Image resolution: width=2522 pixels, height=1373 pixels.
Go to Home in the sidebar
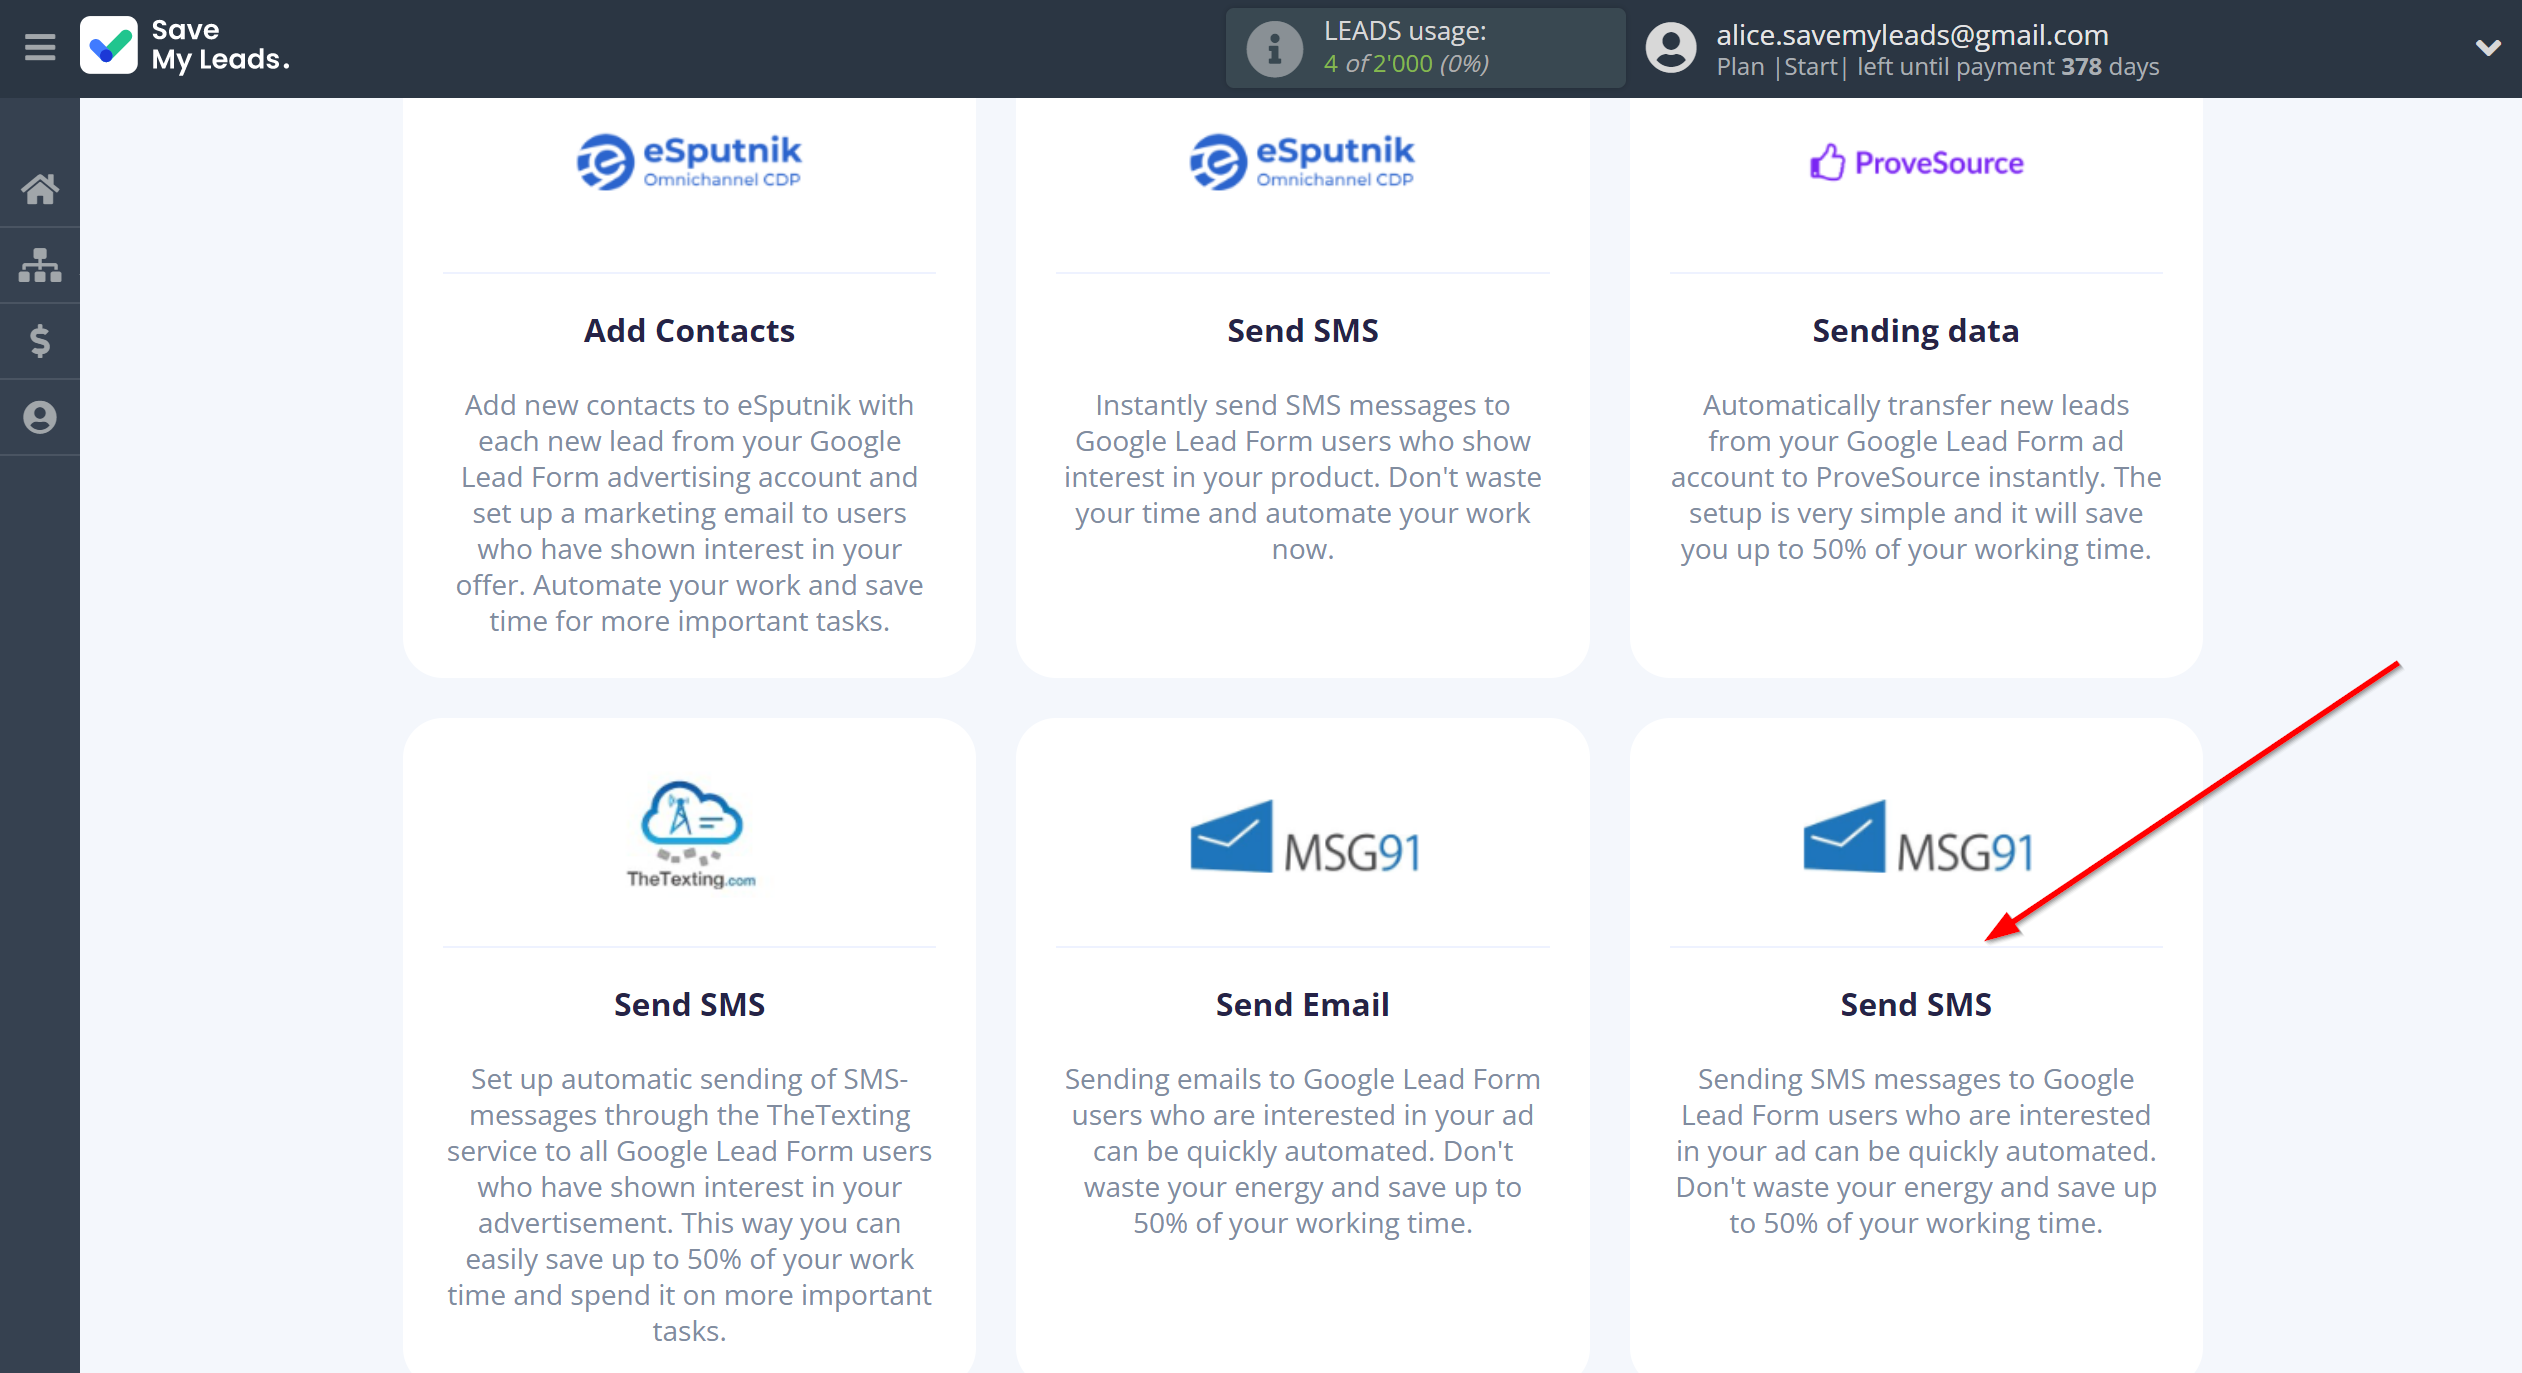pyautogui.click(x=40, y=189)
